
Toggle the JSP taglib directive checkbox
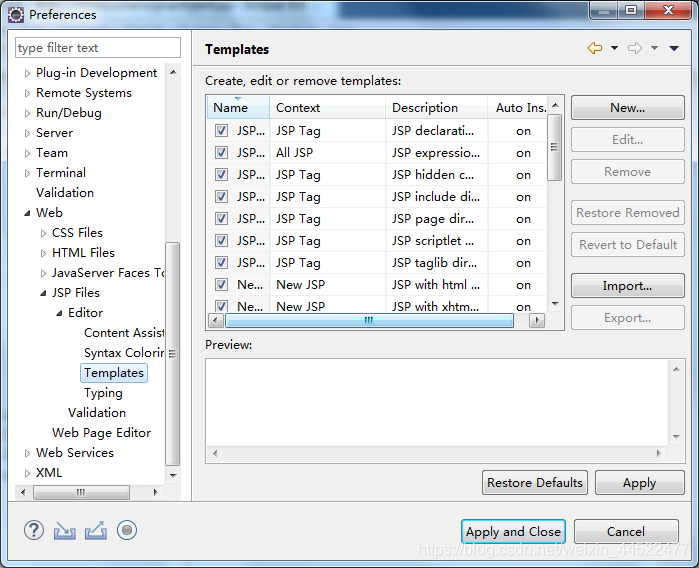click(x=221, y=262)
